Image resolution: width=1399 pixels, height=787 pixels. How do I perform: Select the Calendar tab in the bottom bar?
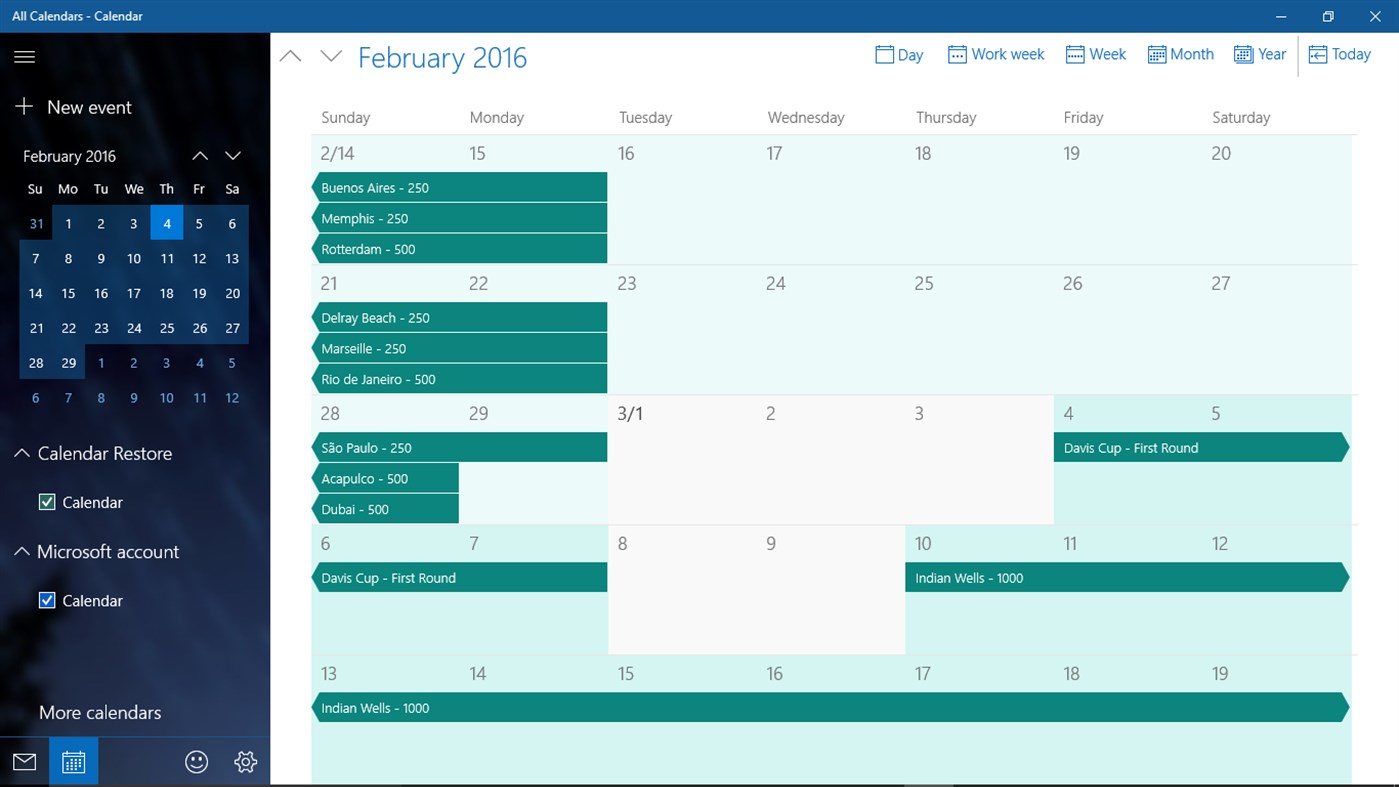coord(72,761)
